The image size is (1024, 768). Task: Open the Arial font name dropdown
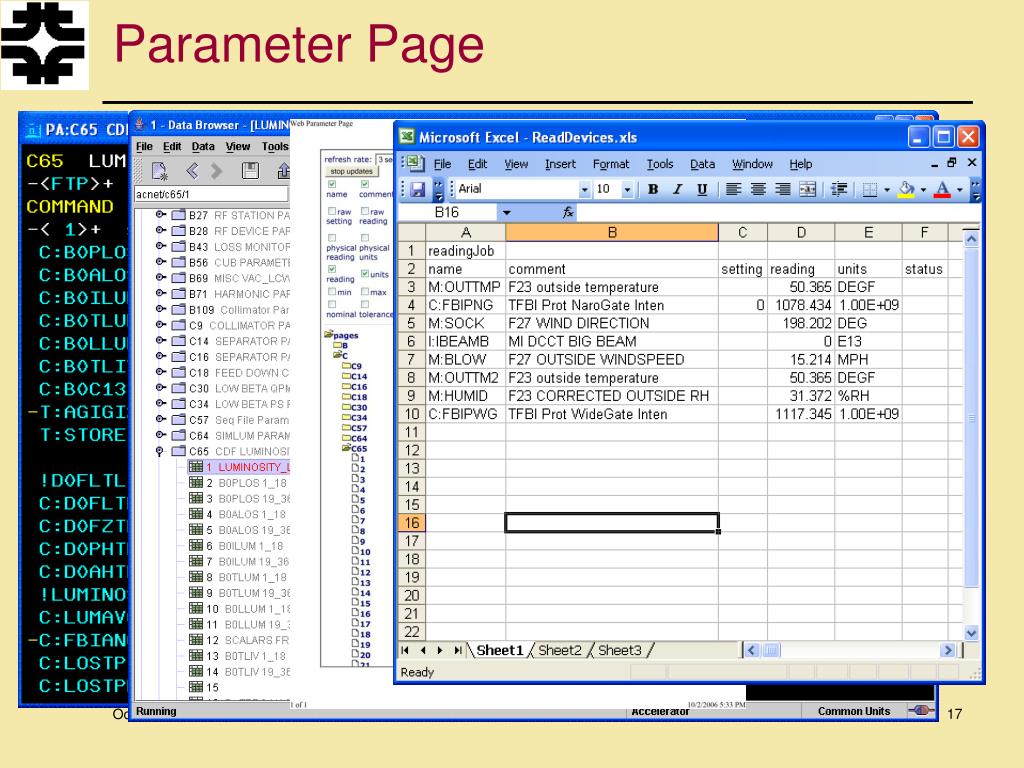(x=584, y=189)
